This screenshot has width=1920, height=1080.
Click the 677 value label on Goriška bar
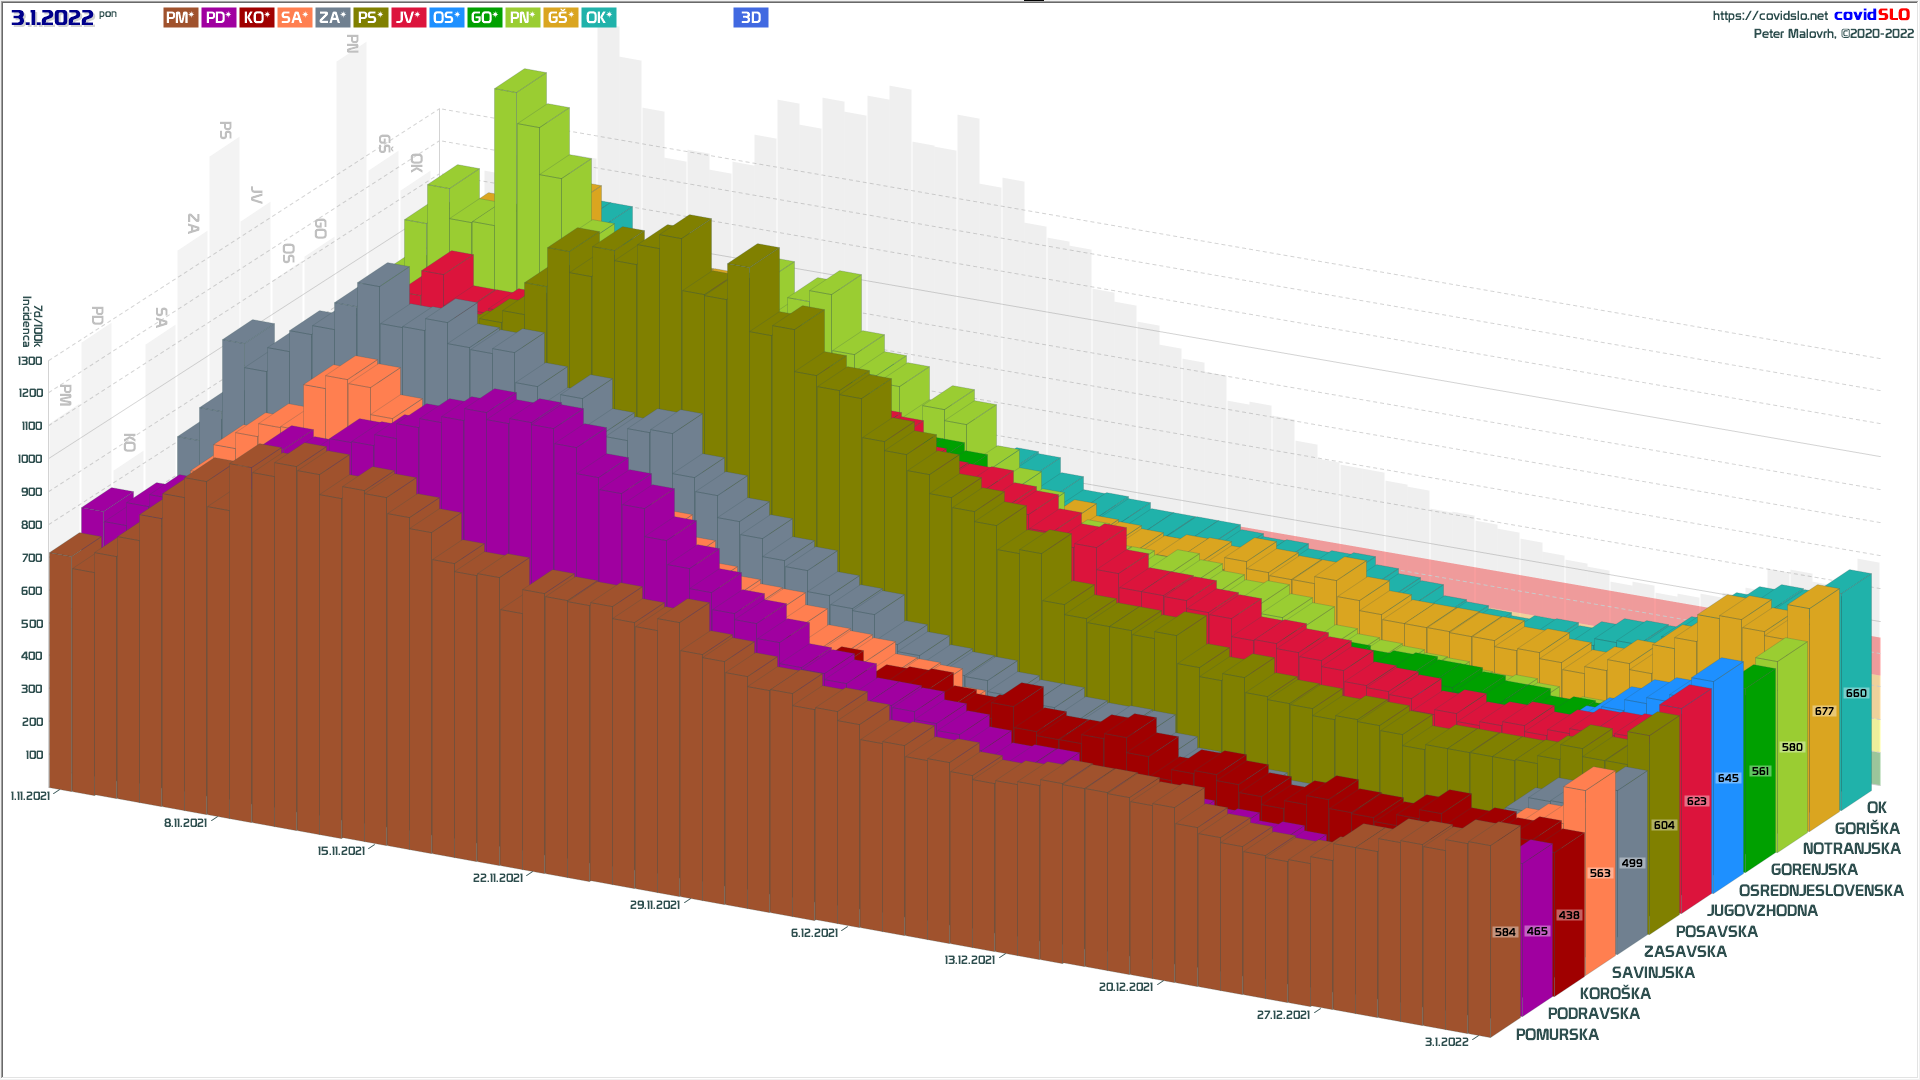1824,711
